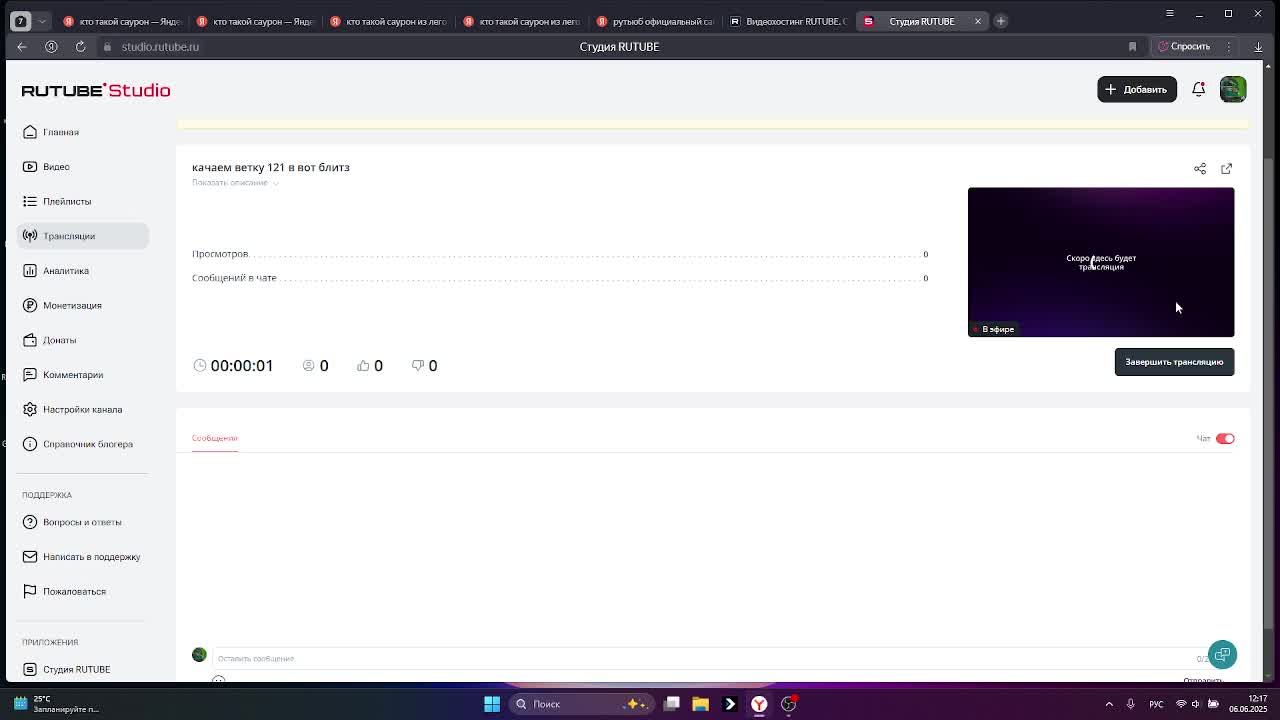Close the Студия RUTUBE browser tab
The height and width of the screenshot is (720, 1280).
[978, 21]
